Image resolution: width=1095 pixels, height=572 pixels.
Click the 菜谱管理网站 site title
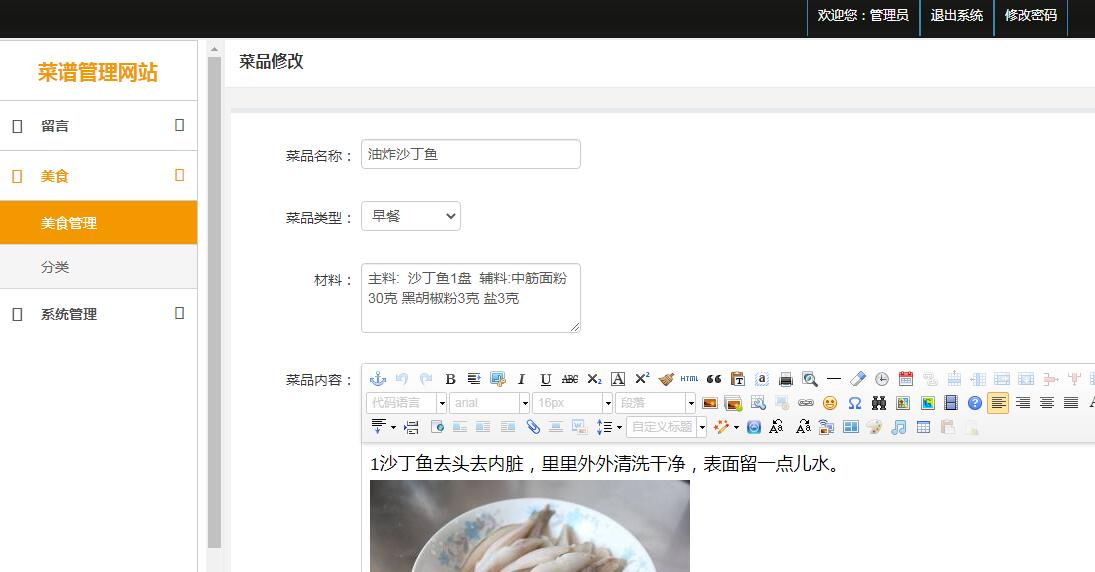pos(98,73)
